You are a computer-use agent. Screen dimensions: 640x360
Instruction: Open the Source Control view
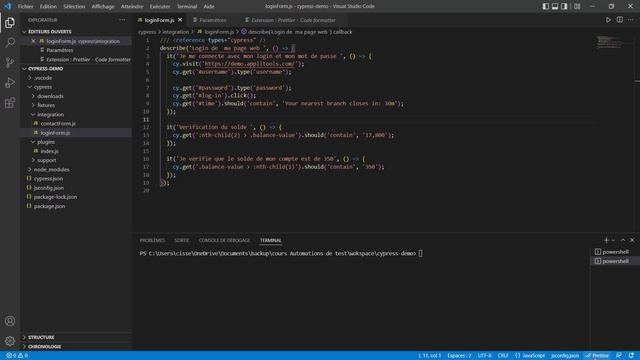[x=10, y=62]
